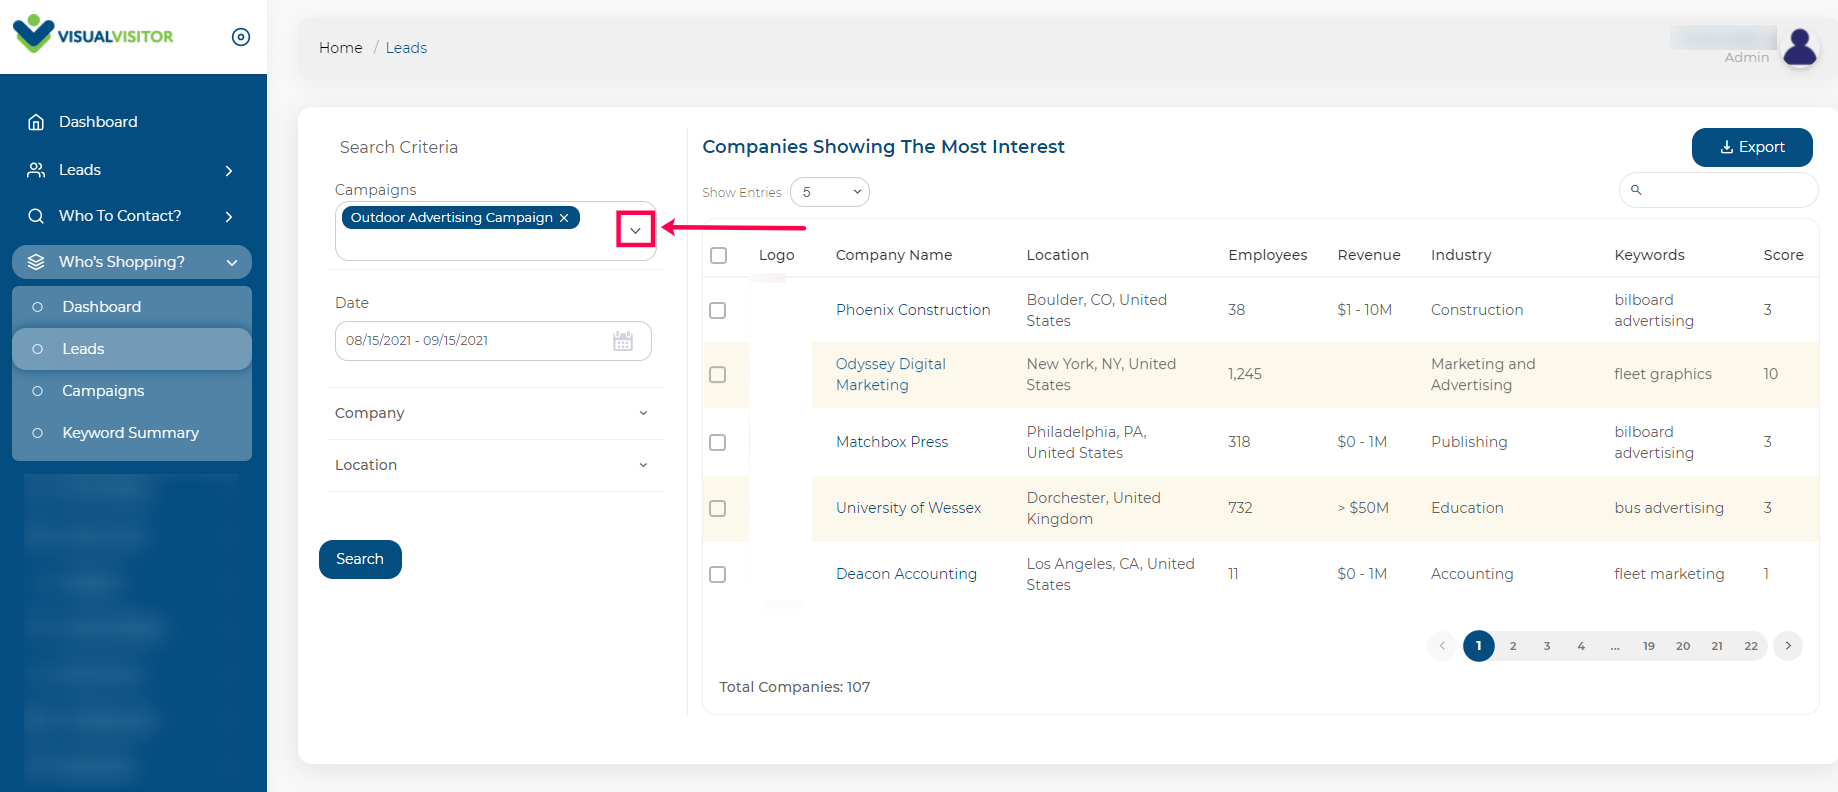Image resolution: width=1838 pixels, height=792 pixels.
Task: Open Deacon Accounting company link
Action: pos(906,574)
